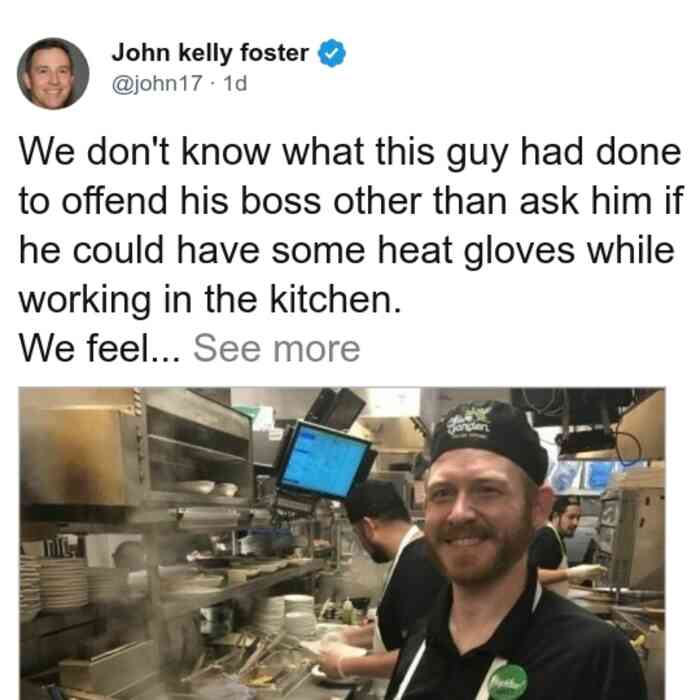Image resolution: width=700 pixels, height=700 pixels.
Task: Click the green round badge on the shirt
Action: tap(509, 682)
